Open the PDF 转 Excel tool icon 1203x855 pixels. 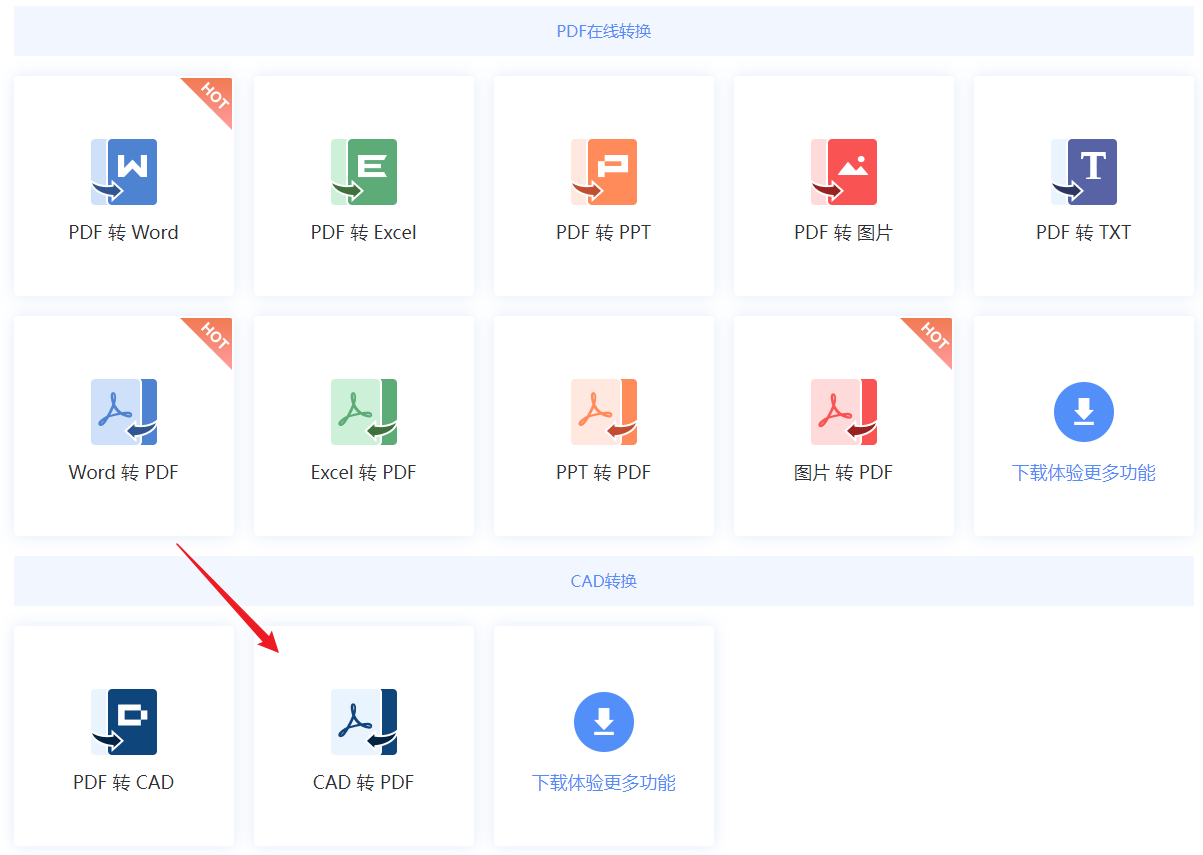[364, 172]
